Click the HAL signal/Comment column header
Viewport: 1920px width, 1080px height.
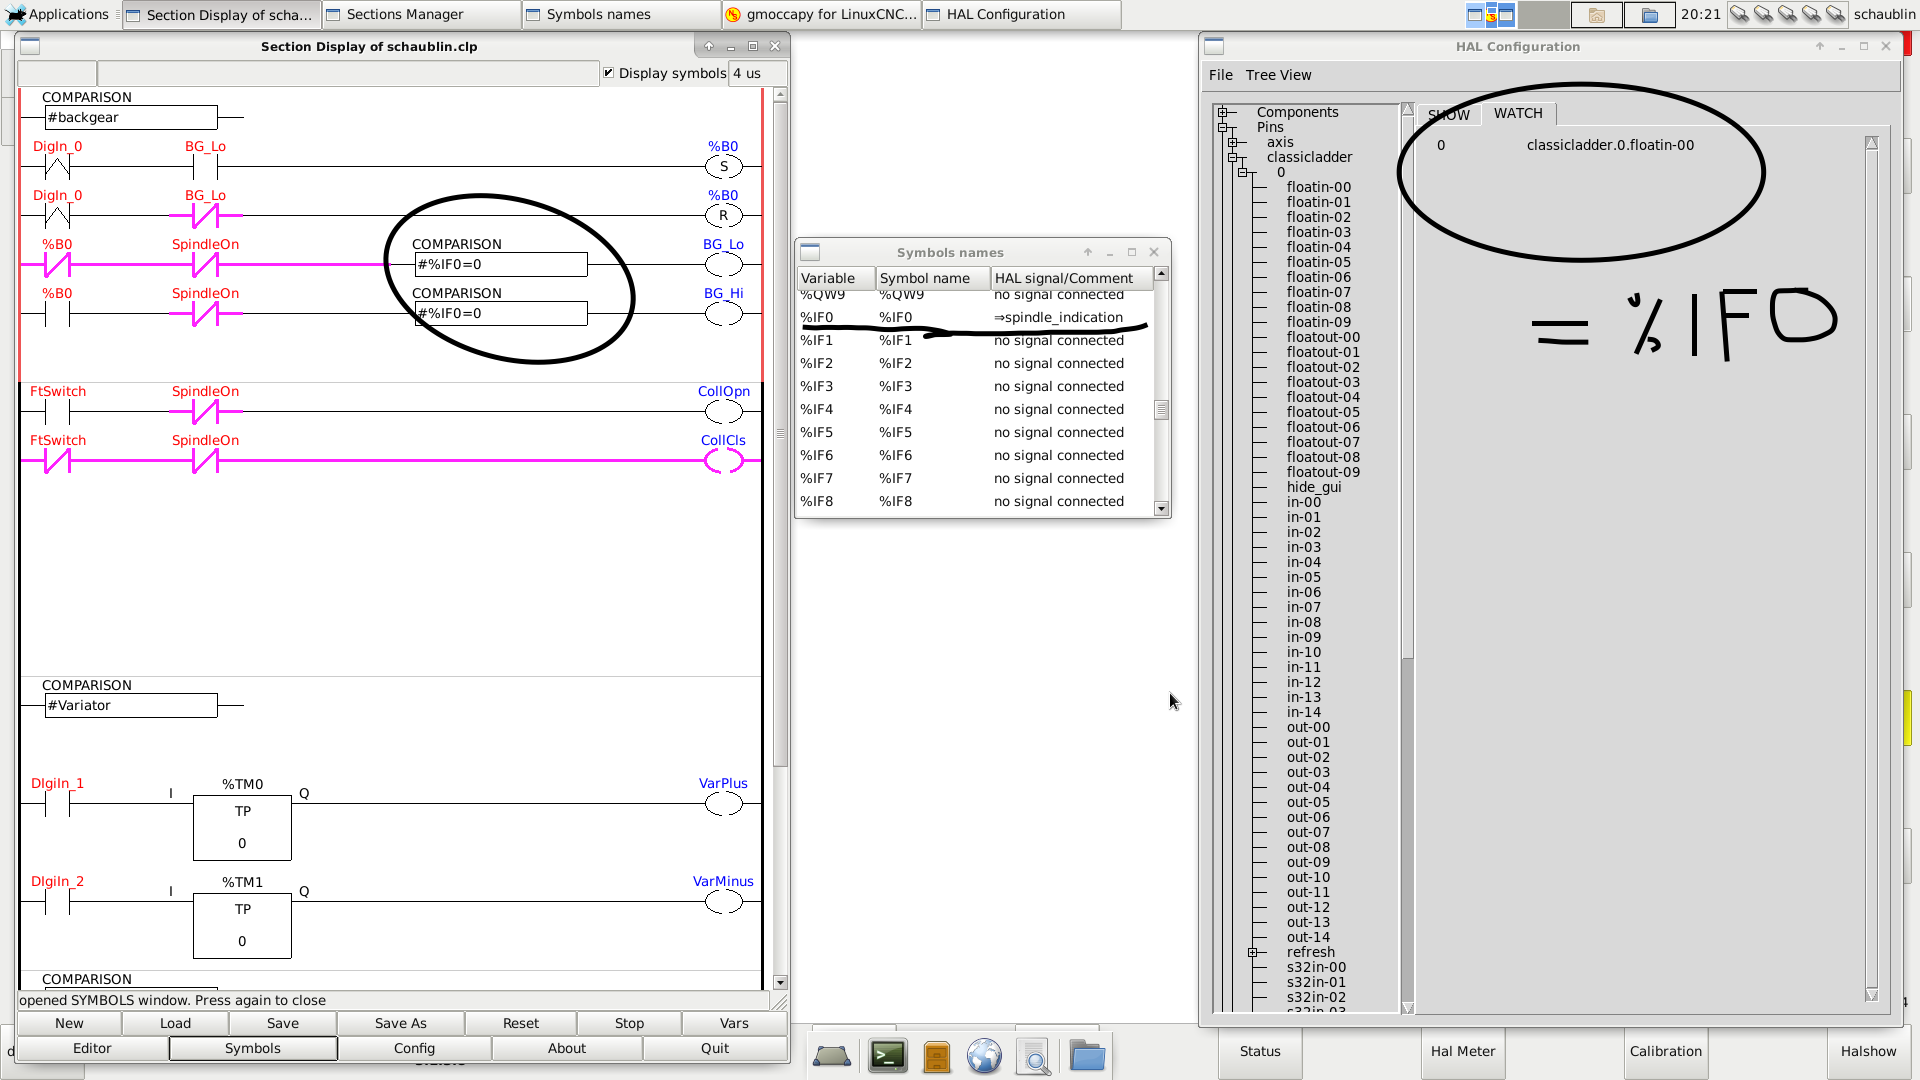coord(1071,278)
